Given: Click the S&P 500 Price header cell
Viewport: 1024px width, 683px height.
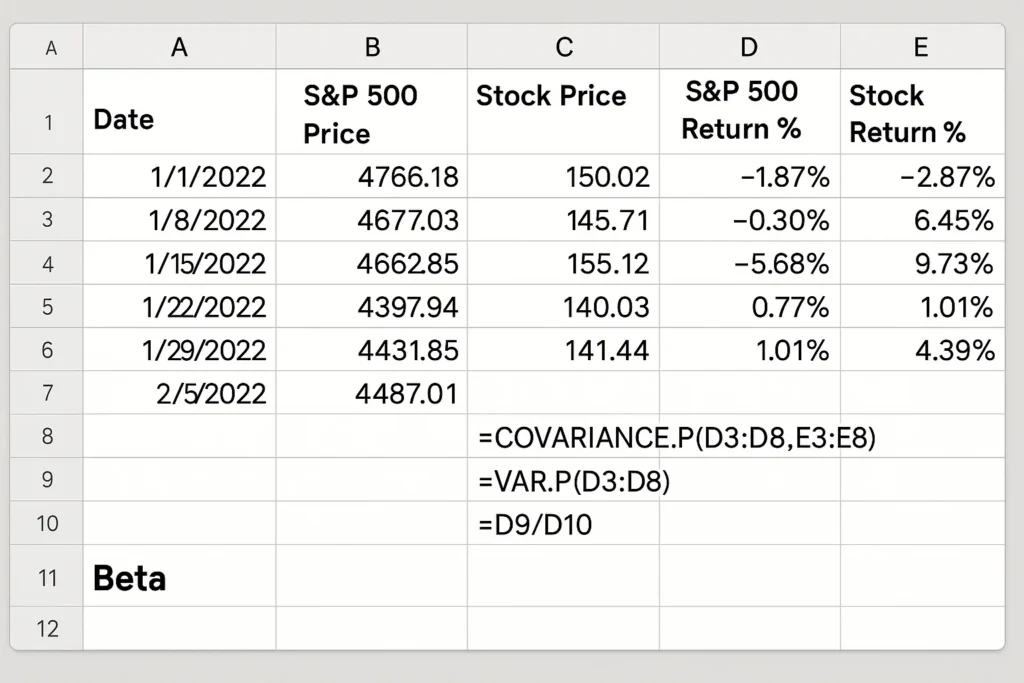Looking at the screenshot, I should [x=371, y=110].
